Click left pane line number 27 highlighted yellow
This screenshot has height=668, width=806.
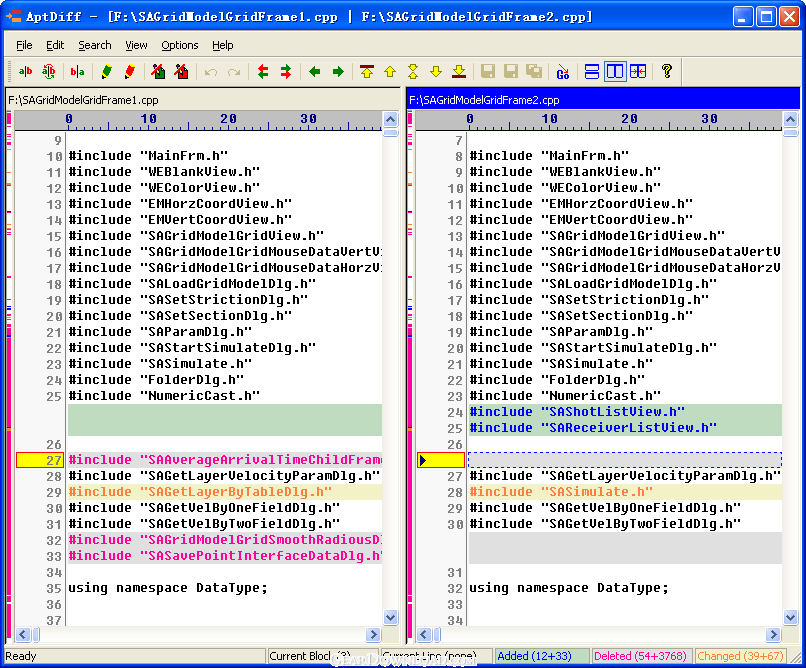40,460
